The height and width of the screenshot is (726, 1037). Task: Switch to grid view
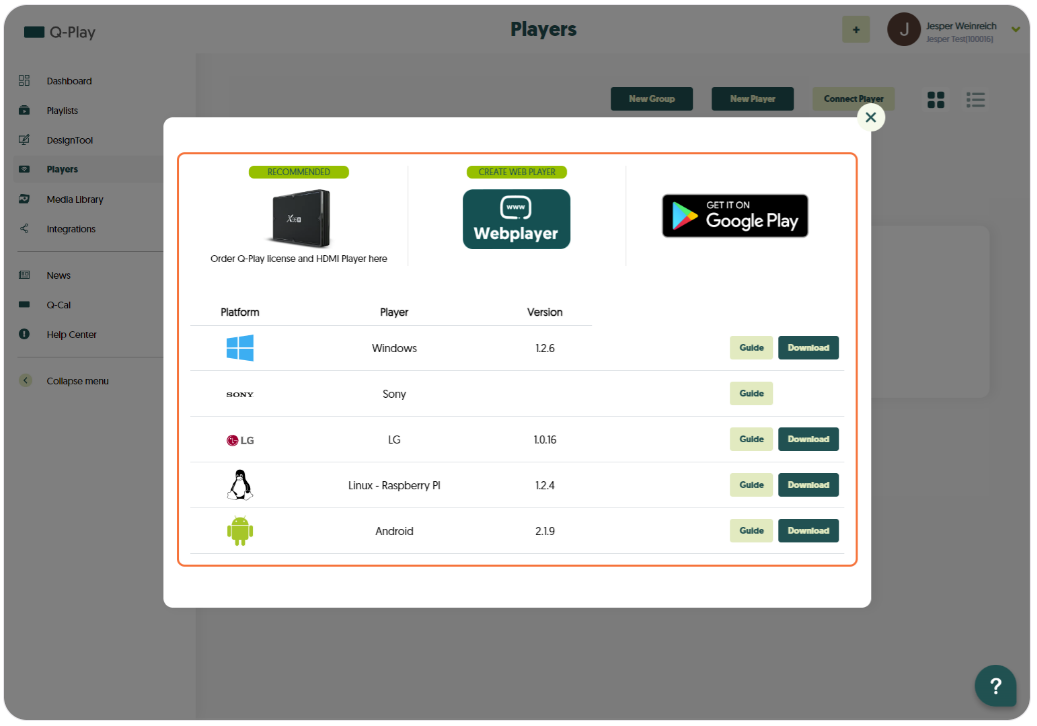click(936, 100)
